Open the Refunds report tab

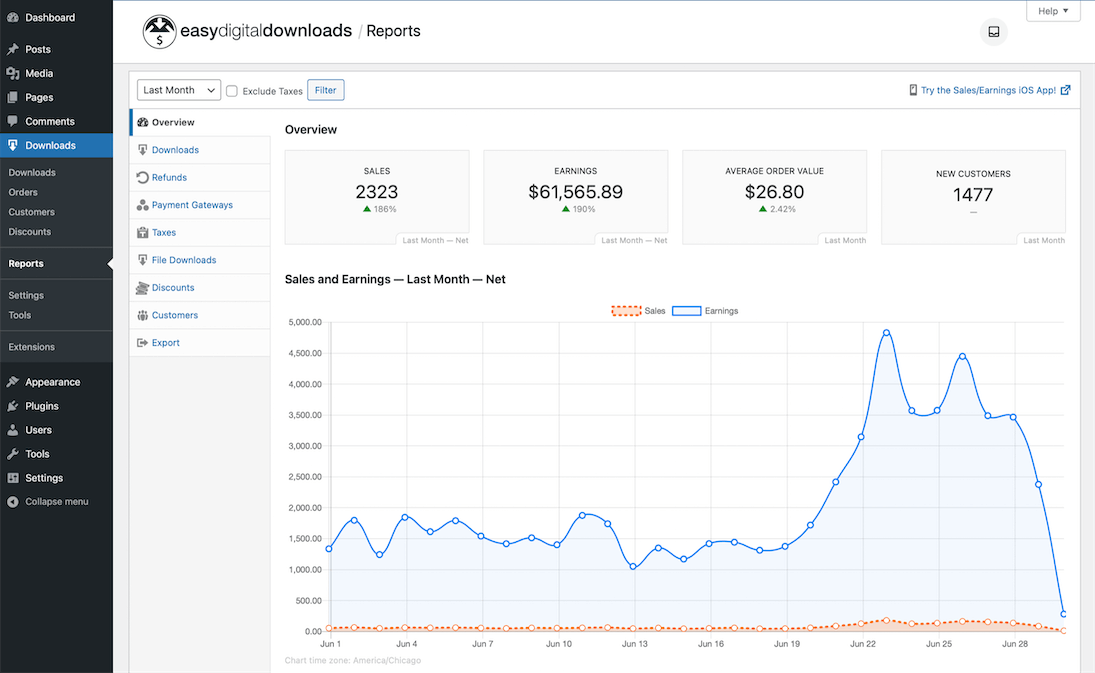tap(200, 177)
